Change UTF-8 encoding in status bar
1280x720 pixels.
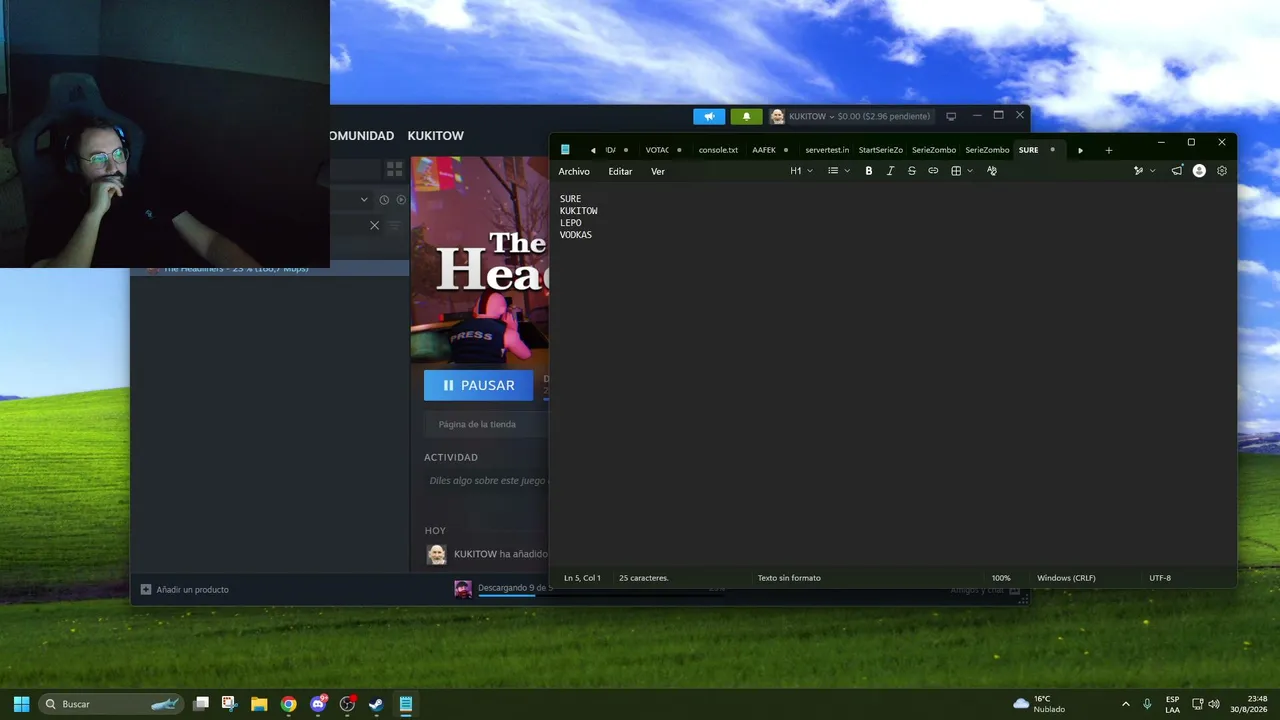pyautogui.click(x=1160, y=578)
